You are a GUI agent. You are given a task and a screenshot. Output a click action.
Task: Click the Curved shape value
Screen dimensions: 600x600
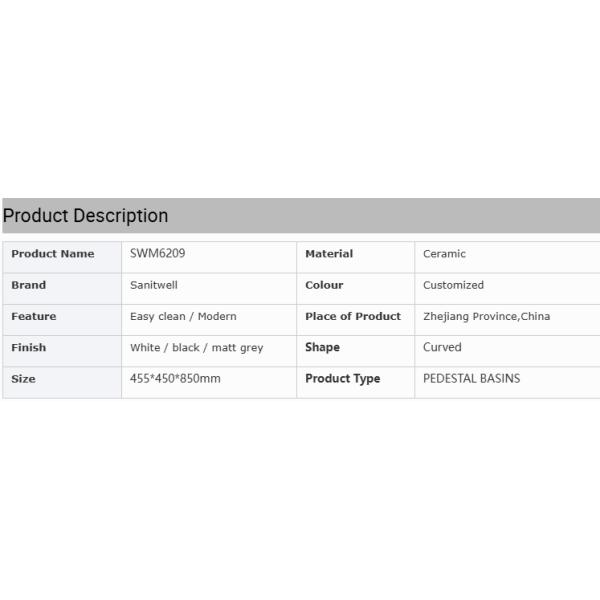click(x=442, y=347)
